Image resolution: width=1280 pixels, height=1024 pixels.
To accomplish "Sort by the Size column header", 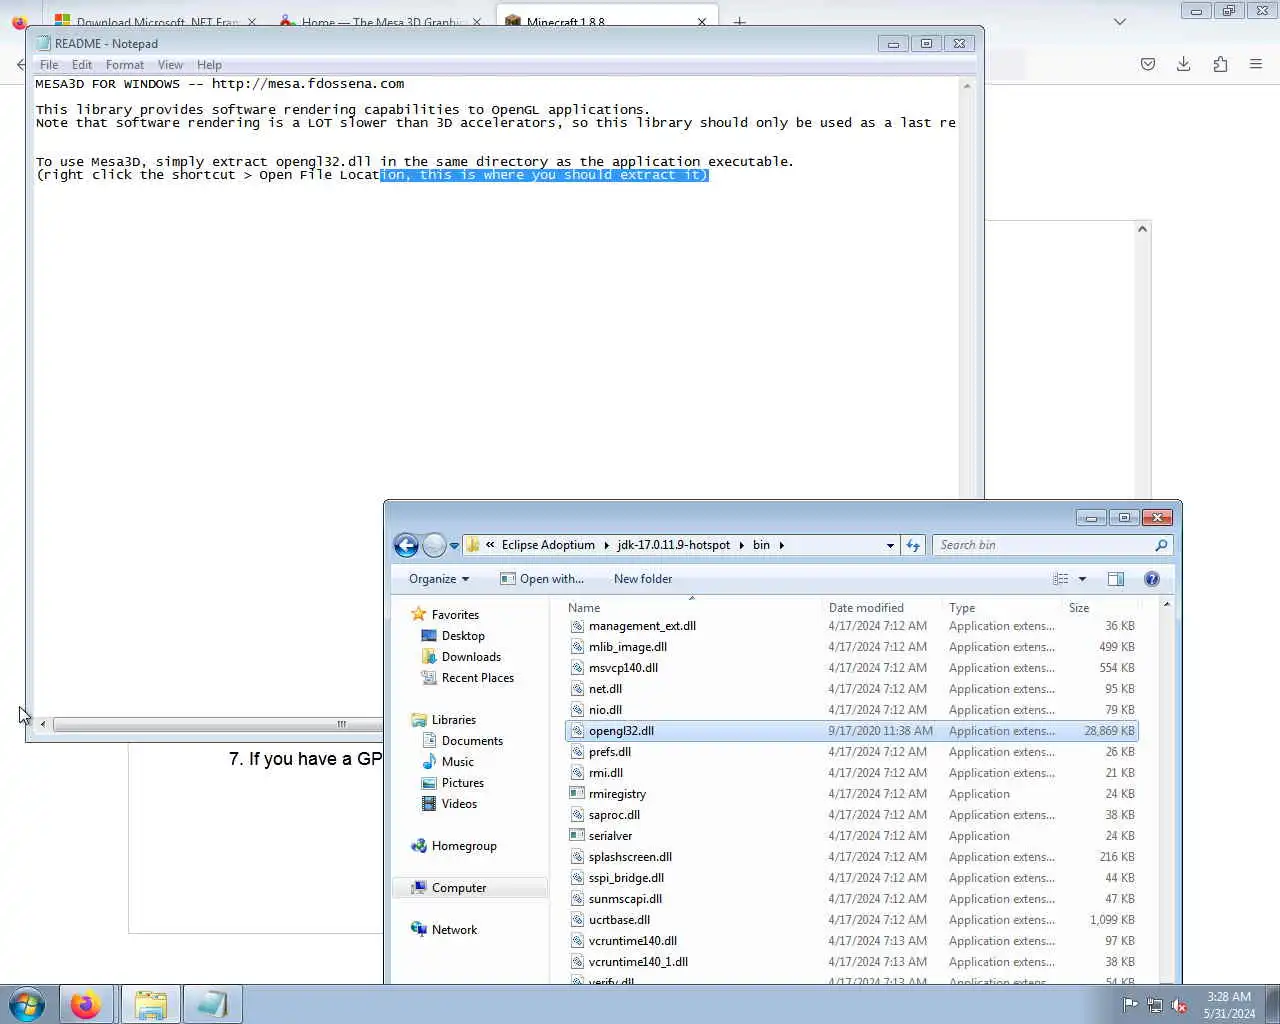I will [1100, 608].
